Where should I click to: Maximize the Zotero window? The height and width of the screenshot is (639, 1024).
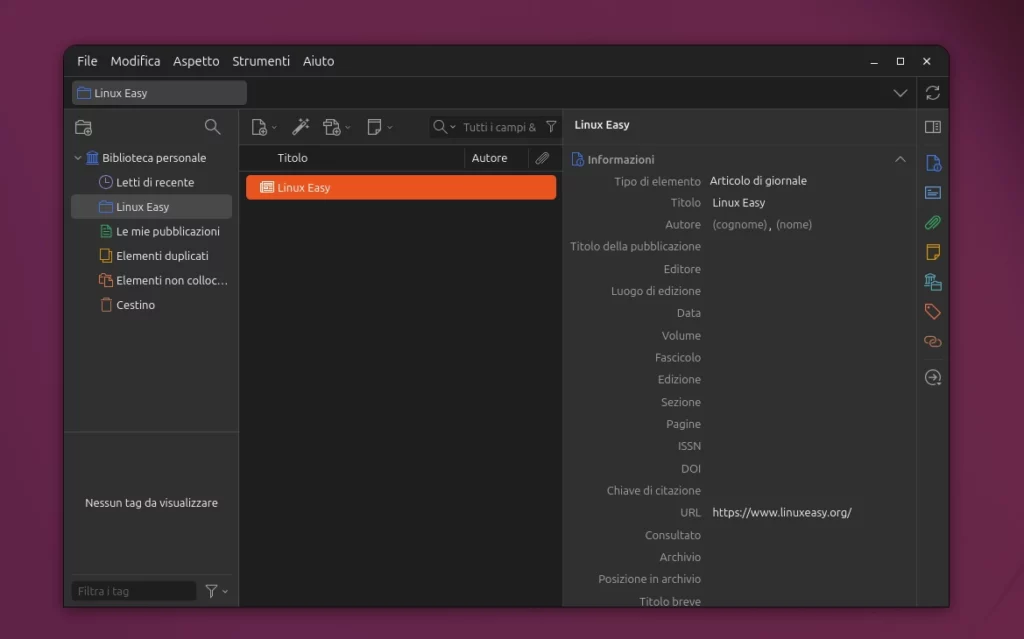tap(900, 61)
